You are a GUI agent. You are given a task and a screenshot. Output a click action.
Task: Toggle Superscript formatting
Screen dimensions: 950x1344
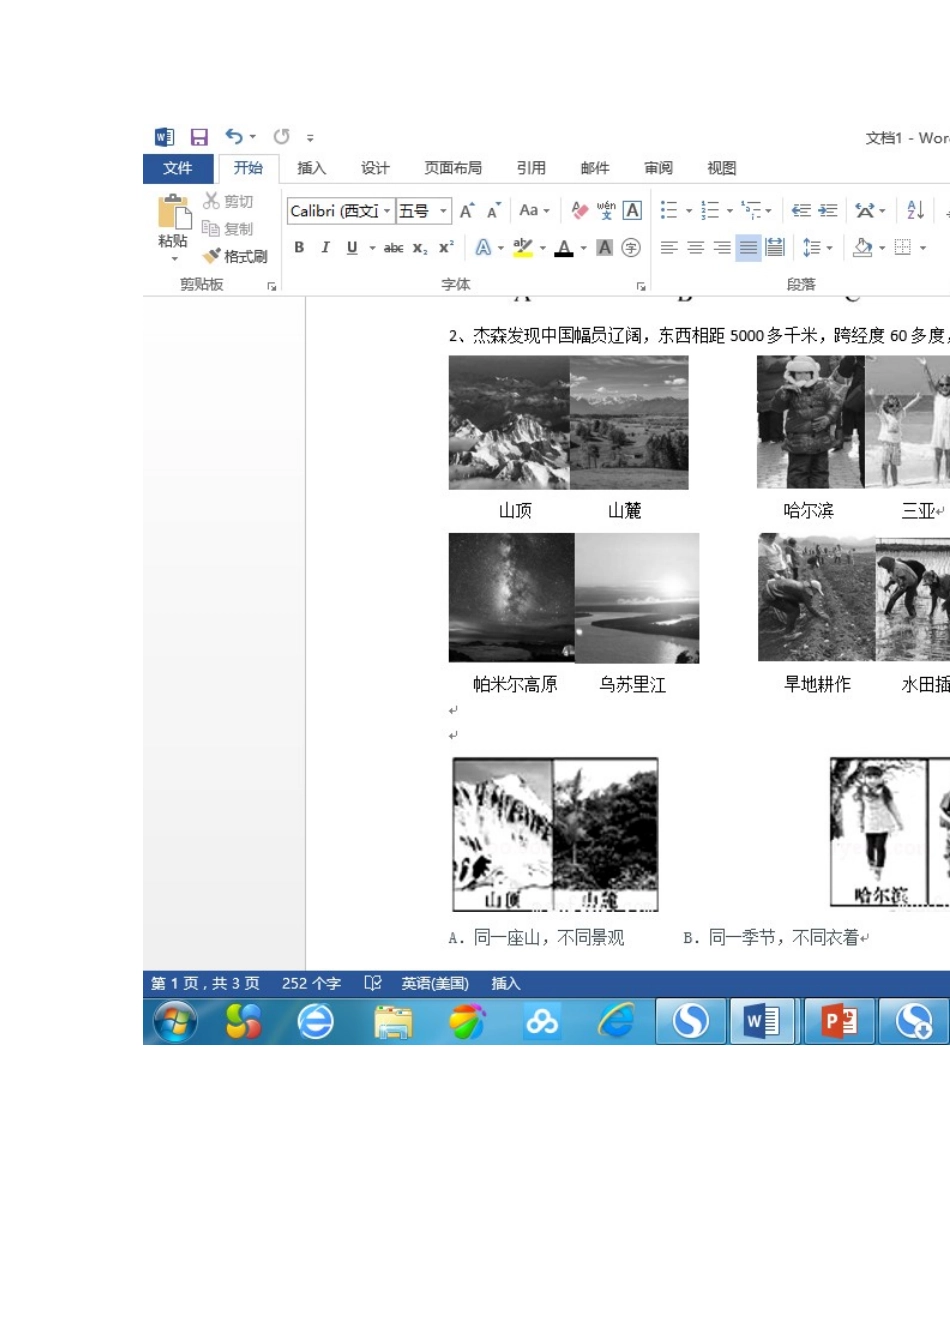tap(446, 247)
